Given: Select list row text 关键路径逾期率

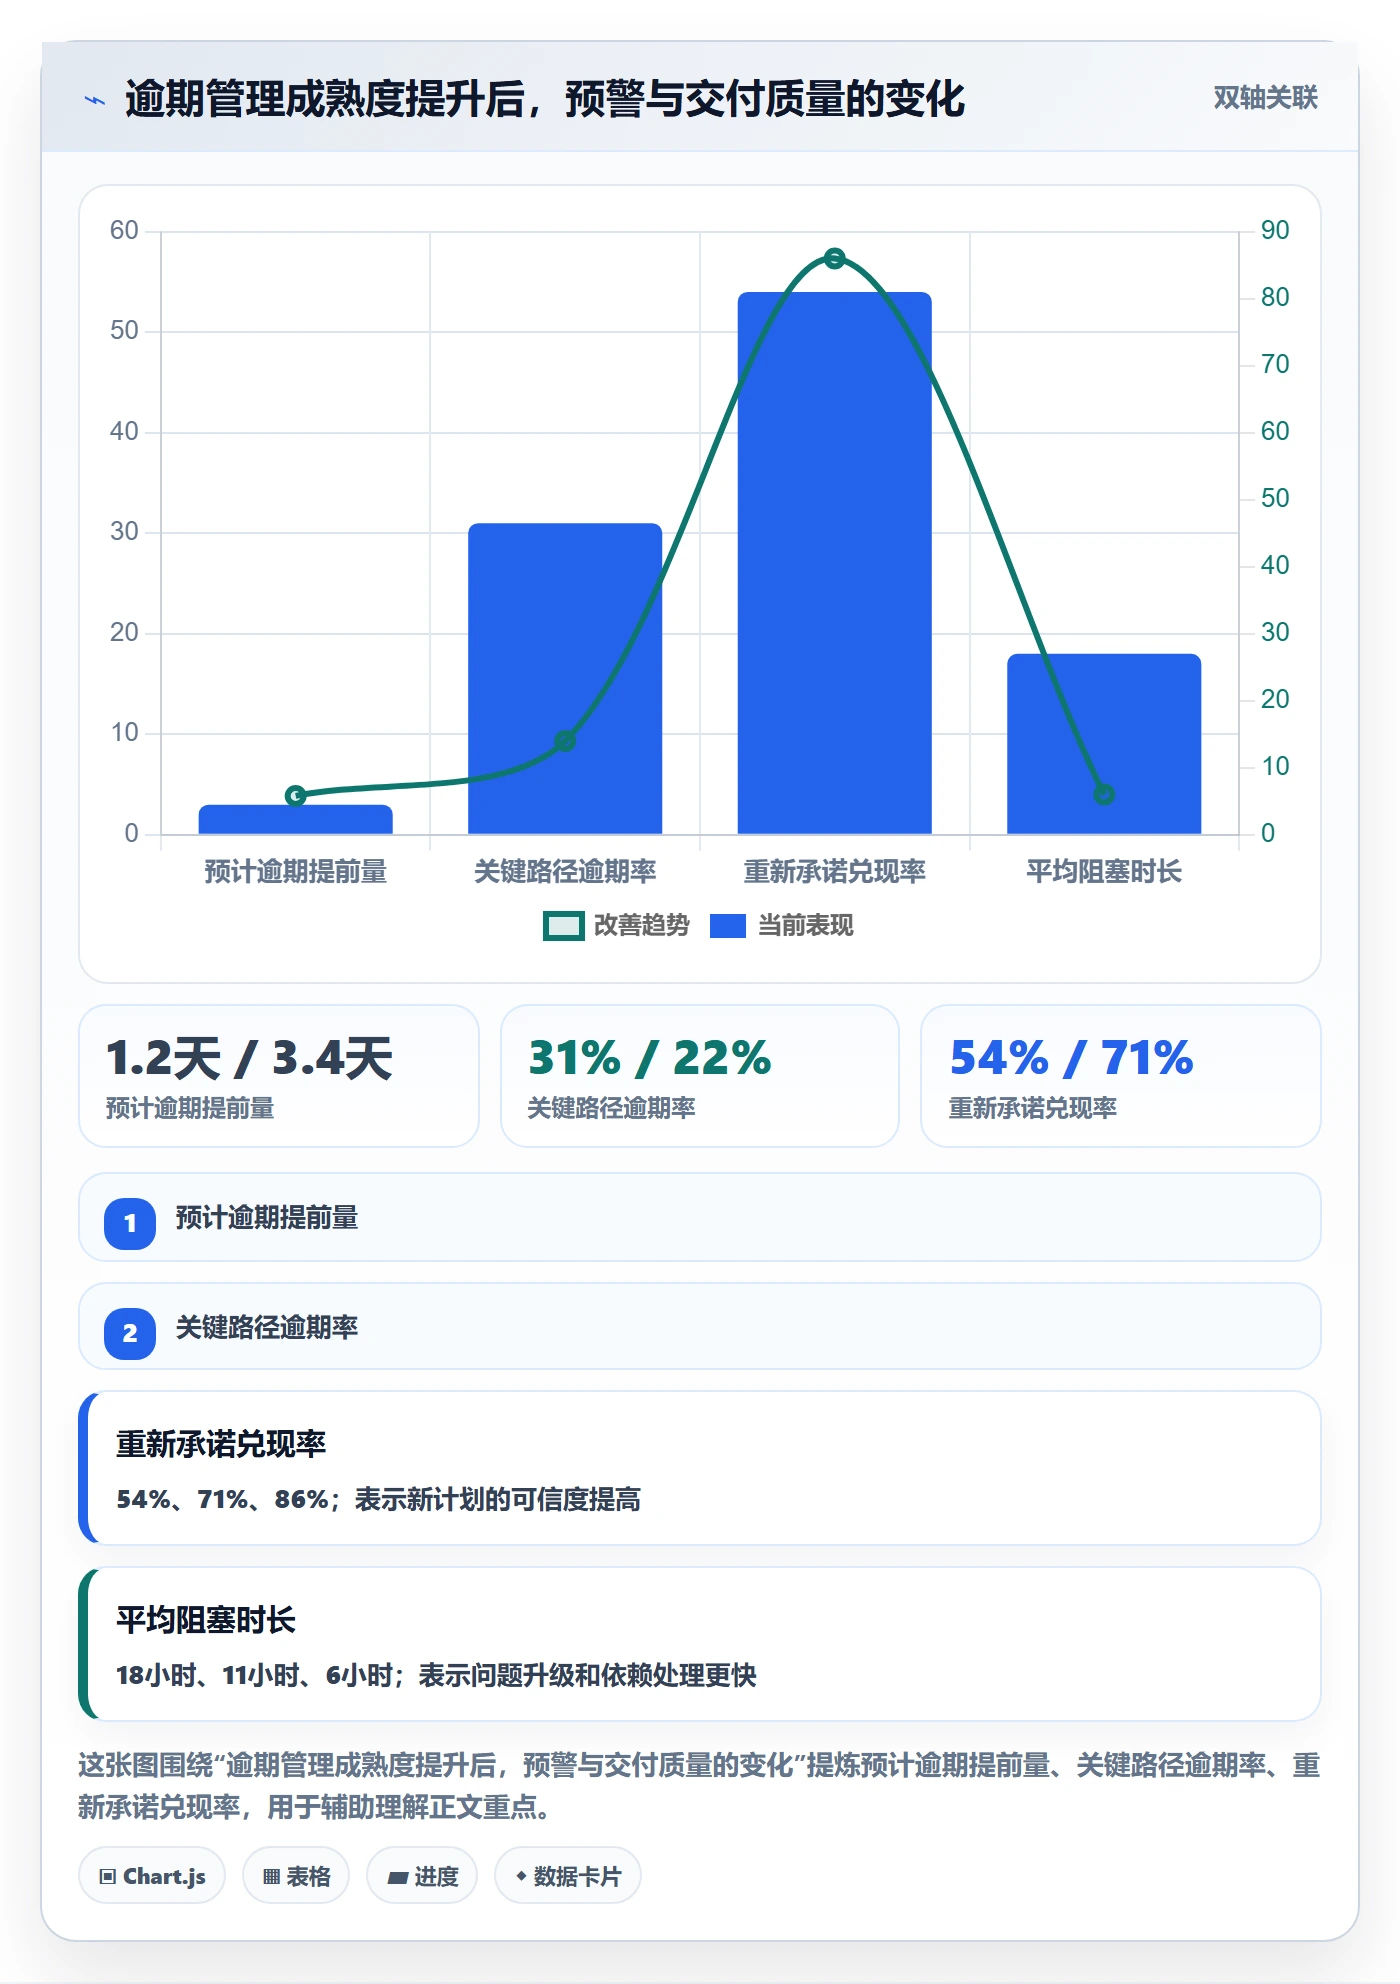Looking at the screenshot, I should coord(267,1328).
